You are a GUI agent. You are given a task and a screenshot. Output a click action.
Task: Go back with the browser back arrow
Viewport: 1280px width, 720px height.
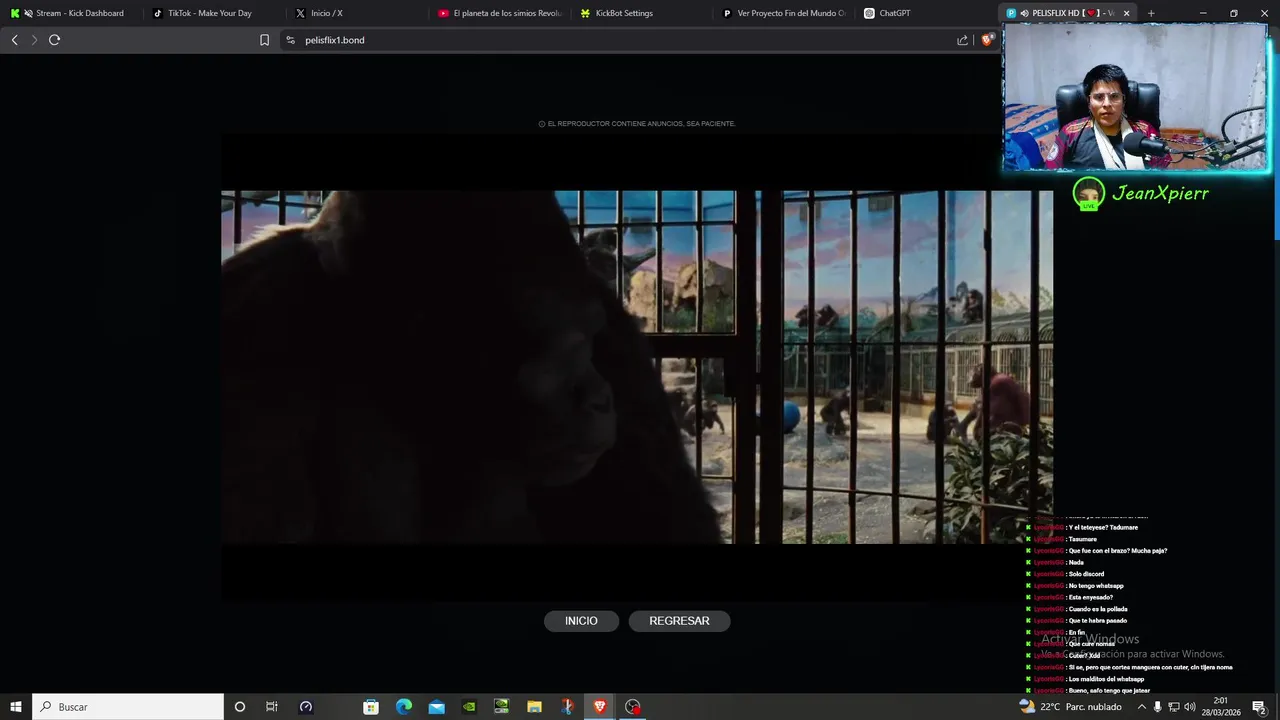point(14,40)
